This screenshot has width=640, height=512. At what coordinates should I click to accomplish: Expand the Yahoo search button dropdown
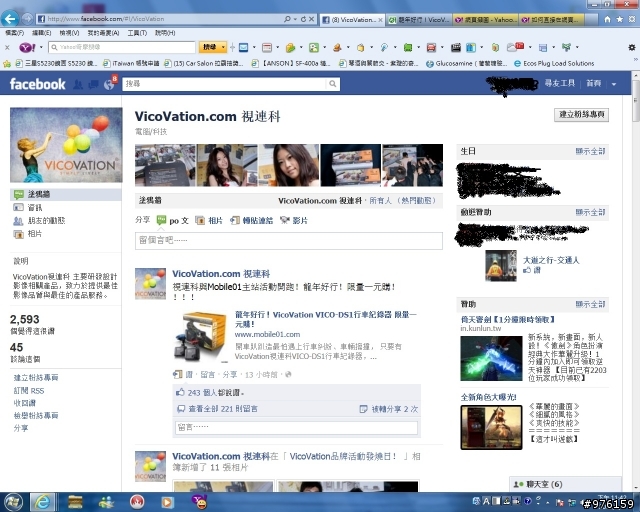[x=223, y=47]
